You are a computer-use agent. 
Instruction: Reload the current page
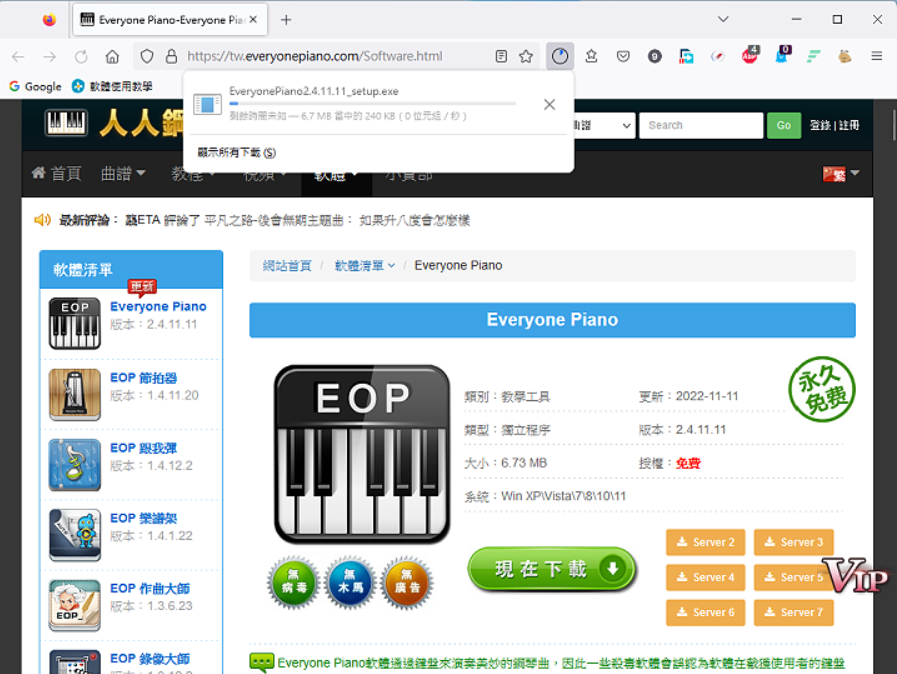(81, 56)
